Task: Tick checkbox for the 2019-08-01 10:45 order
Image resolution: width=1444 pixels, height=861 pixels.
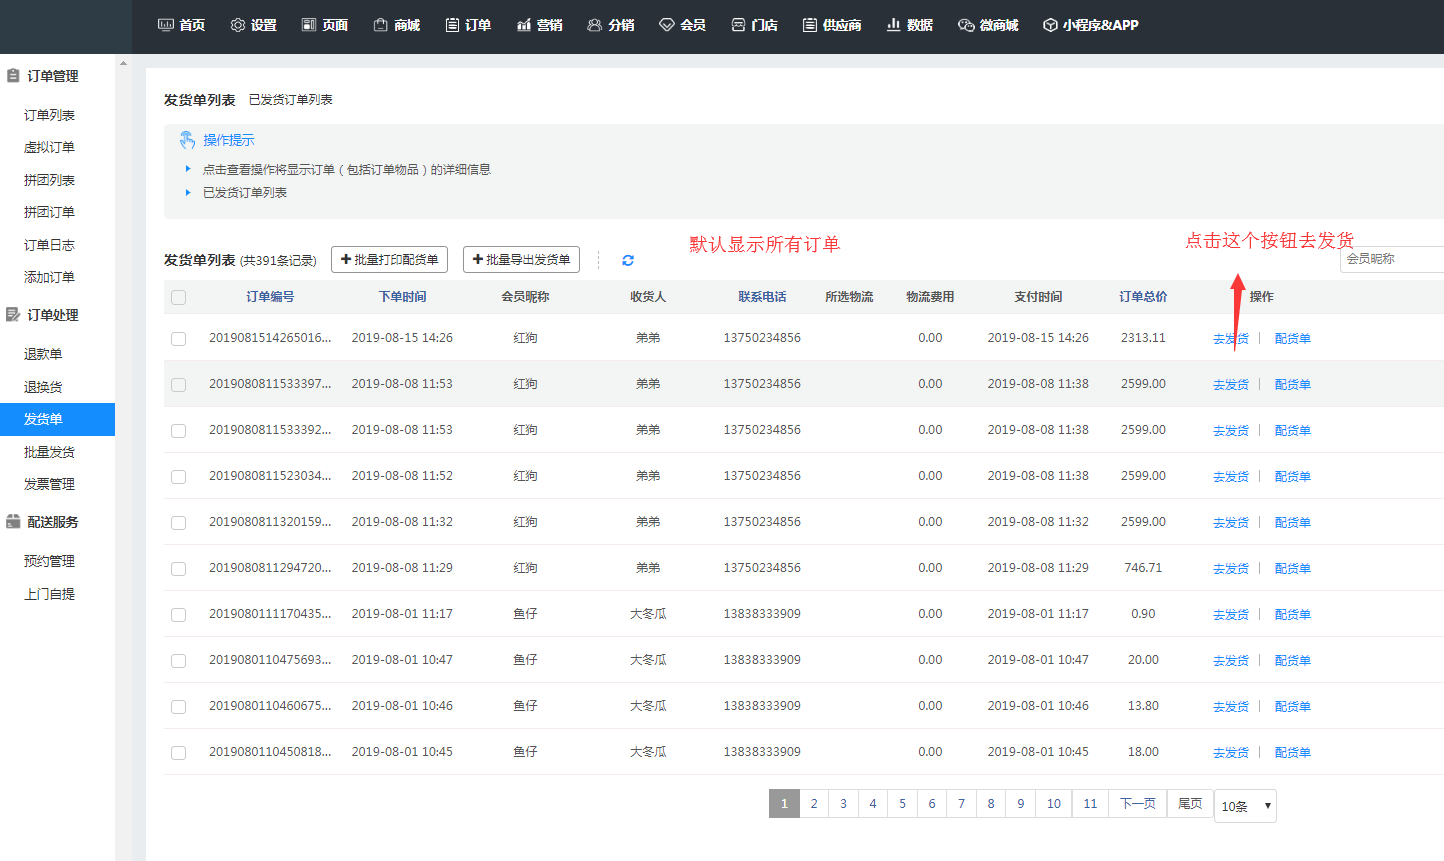Action: coord(179,753)
